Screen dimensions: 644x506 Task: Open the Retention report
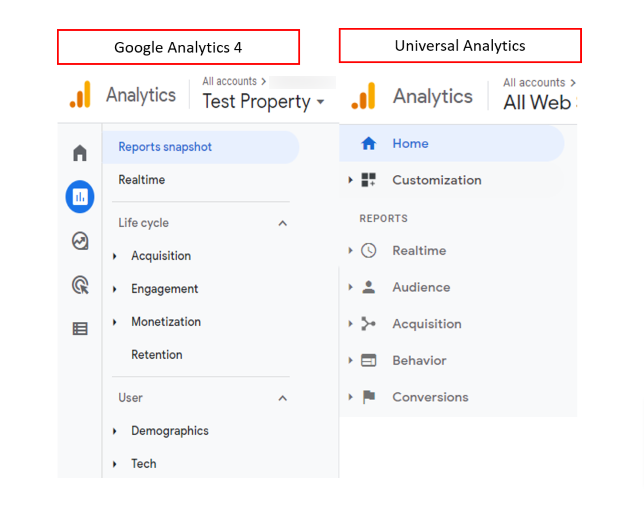point(157,355)
